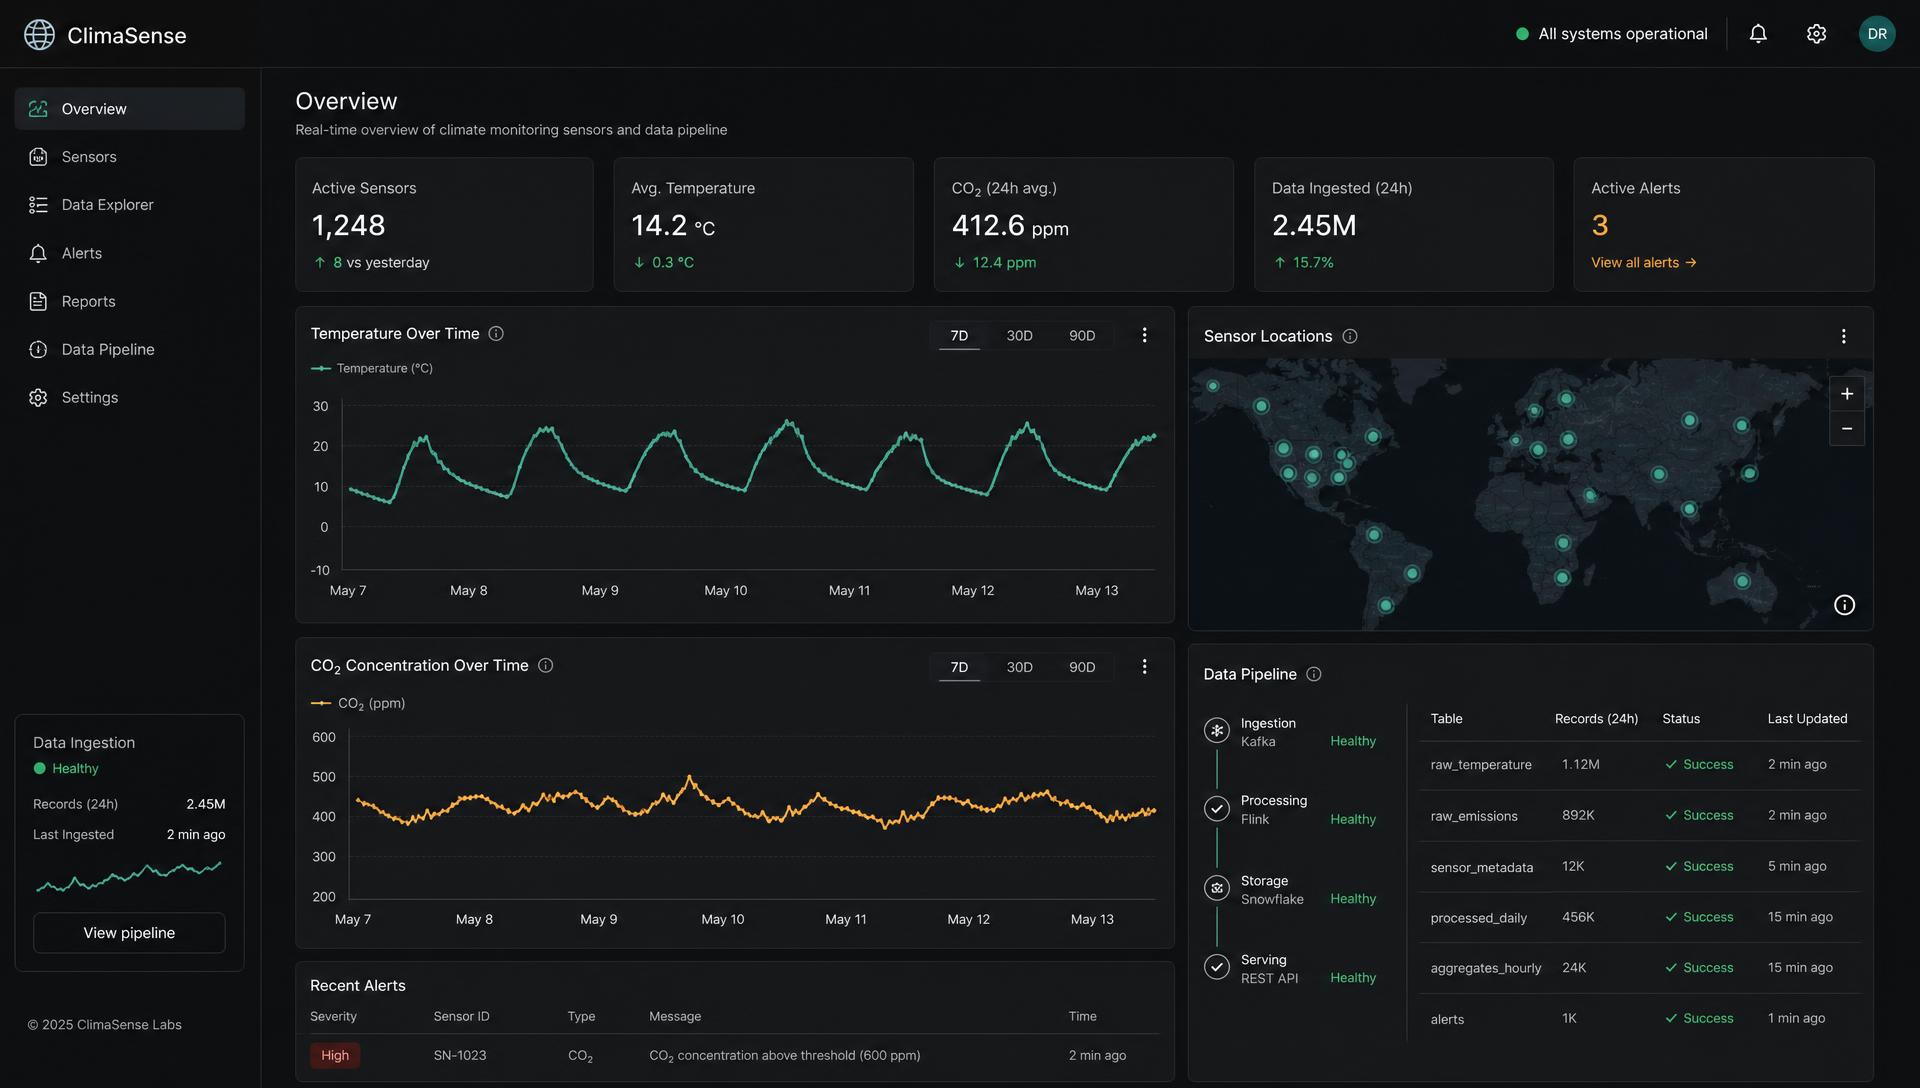Select 30D range on Temperature chart

[x=1019, y=336]
